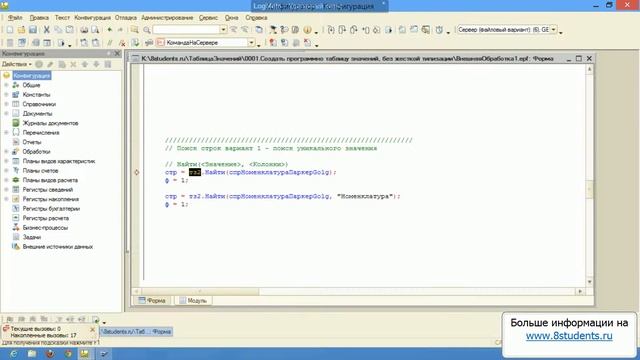Click the Step Out debug icon
The image size is (640, 360).
(x=353, y=30)
